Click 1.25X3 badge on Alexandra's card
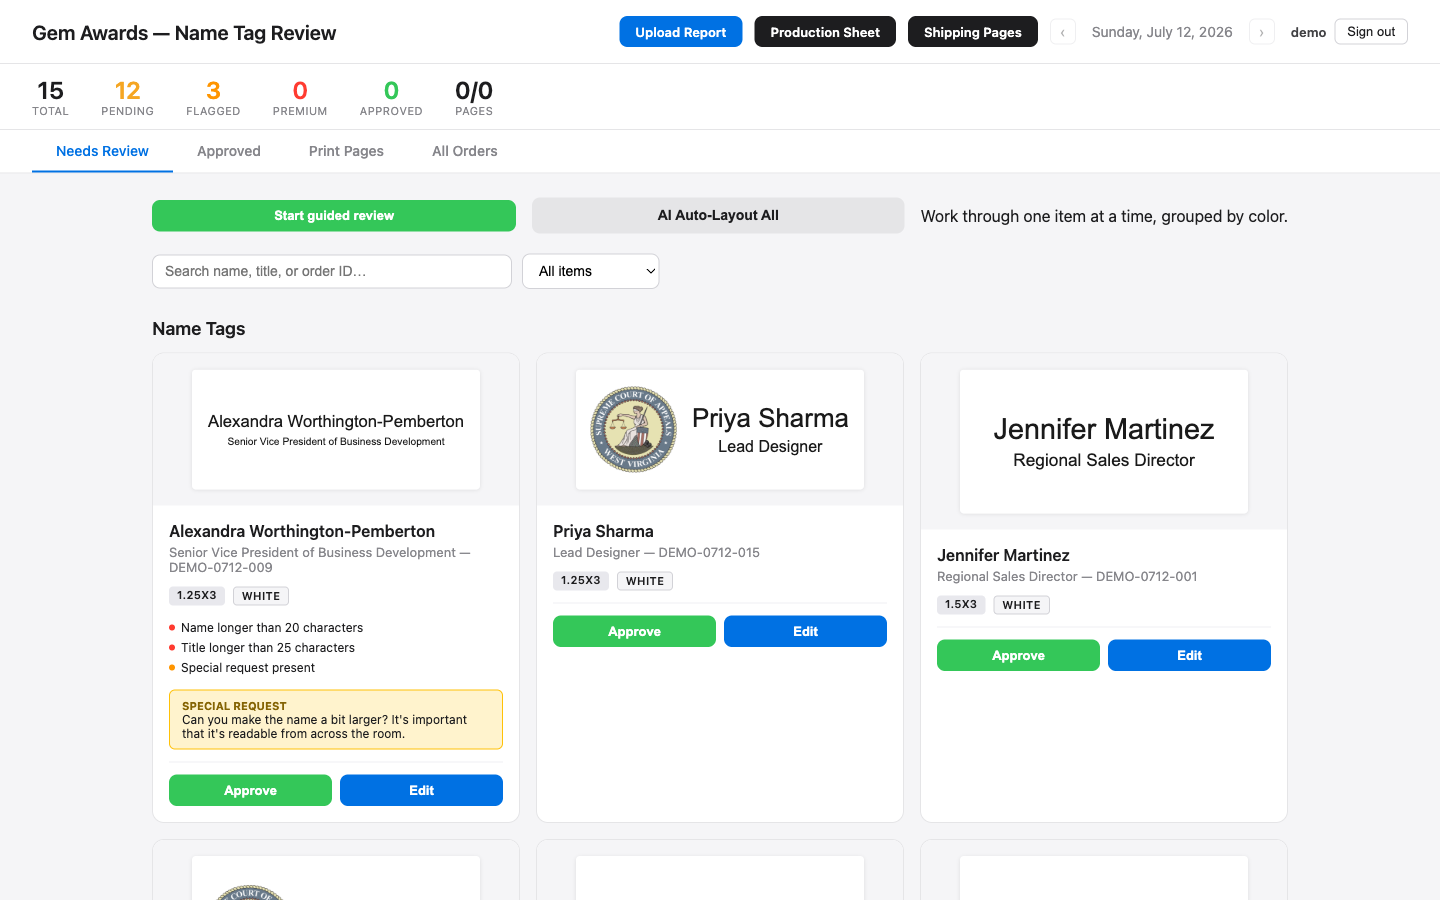Viewport: 1440px width, 900px height. click(x=197, y=596)
